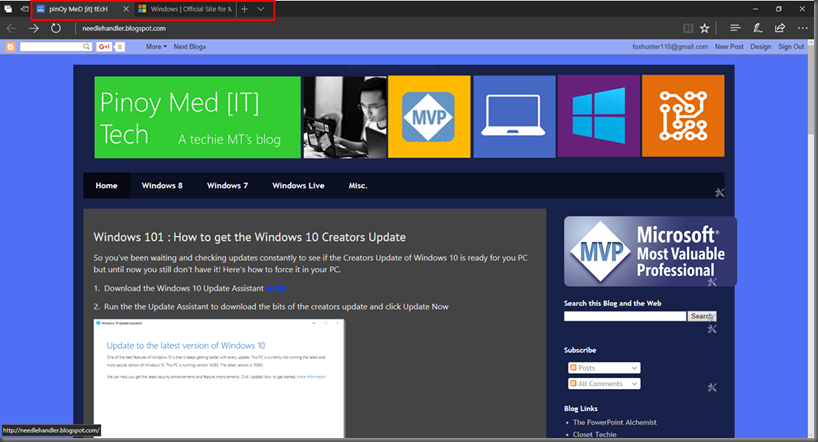
Task: Click wrench edit icon beside Subscribe widget
Action: tap(712, 387)
